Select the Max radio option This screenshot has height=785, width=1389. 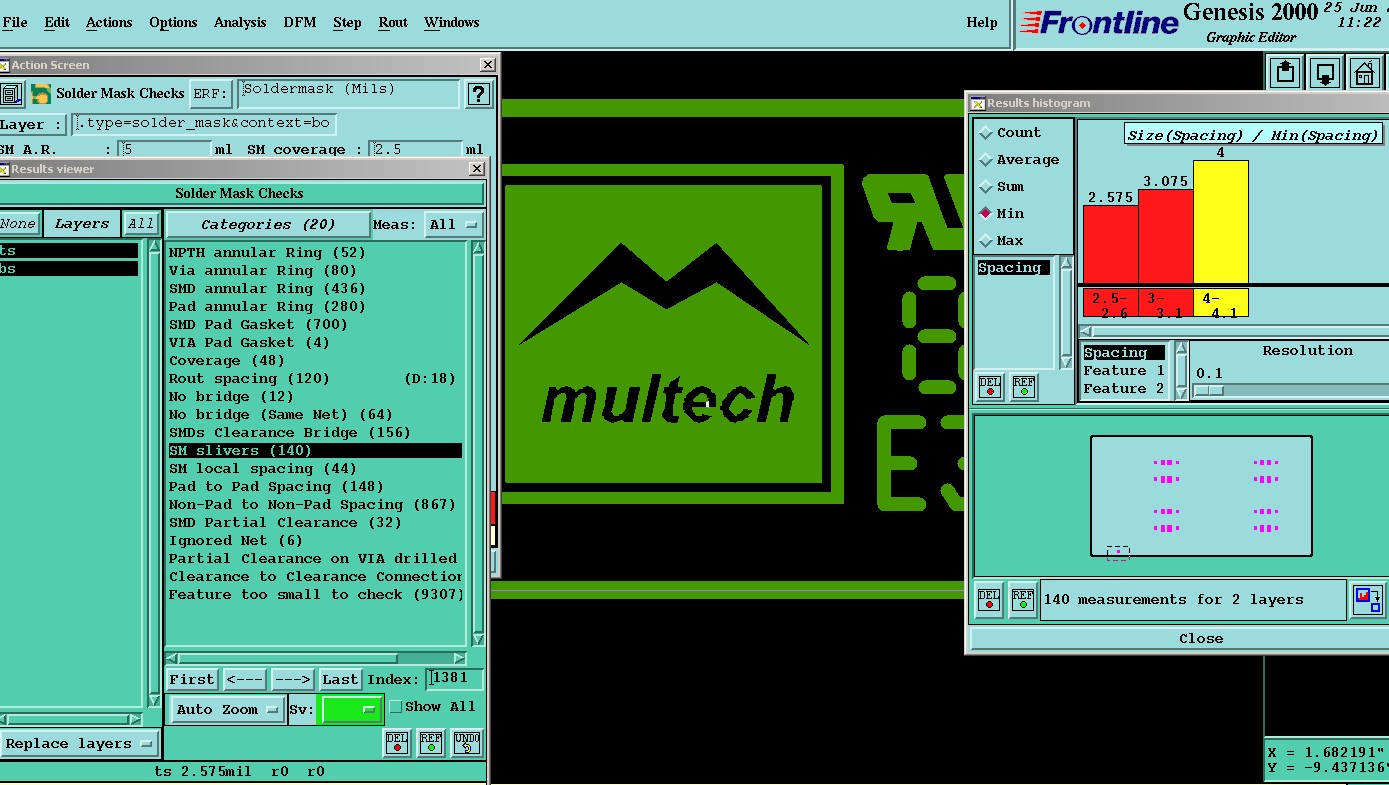pos(1002,240)
